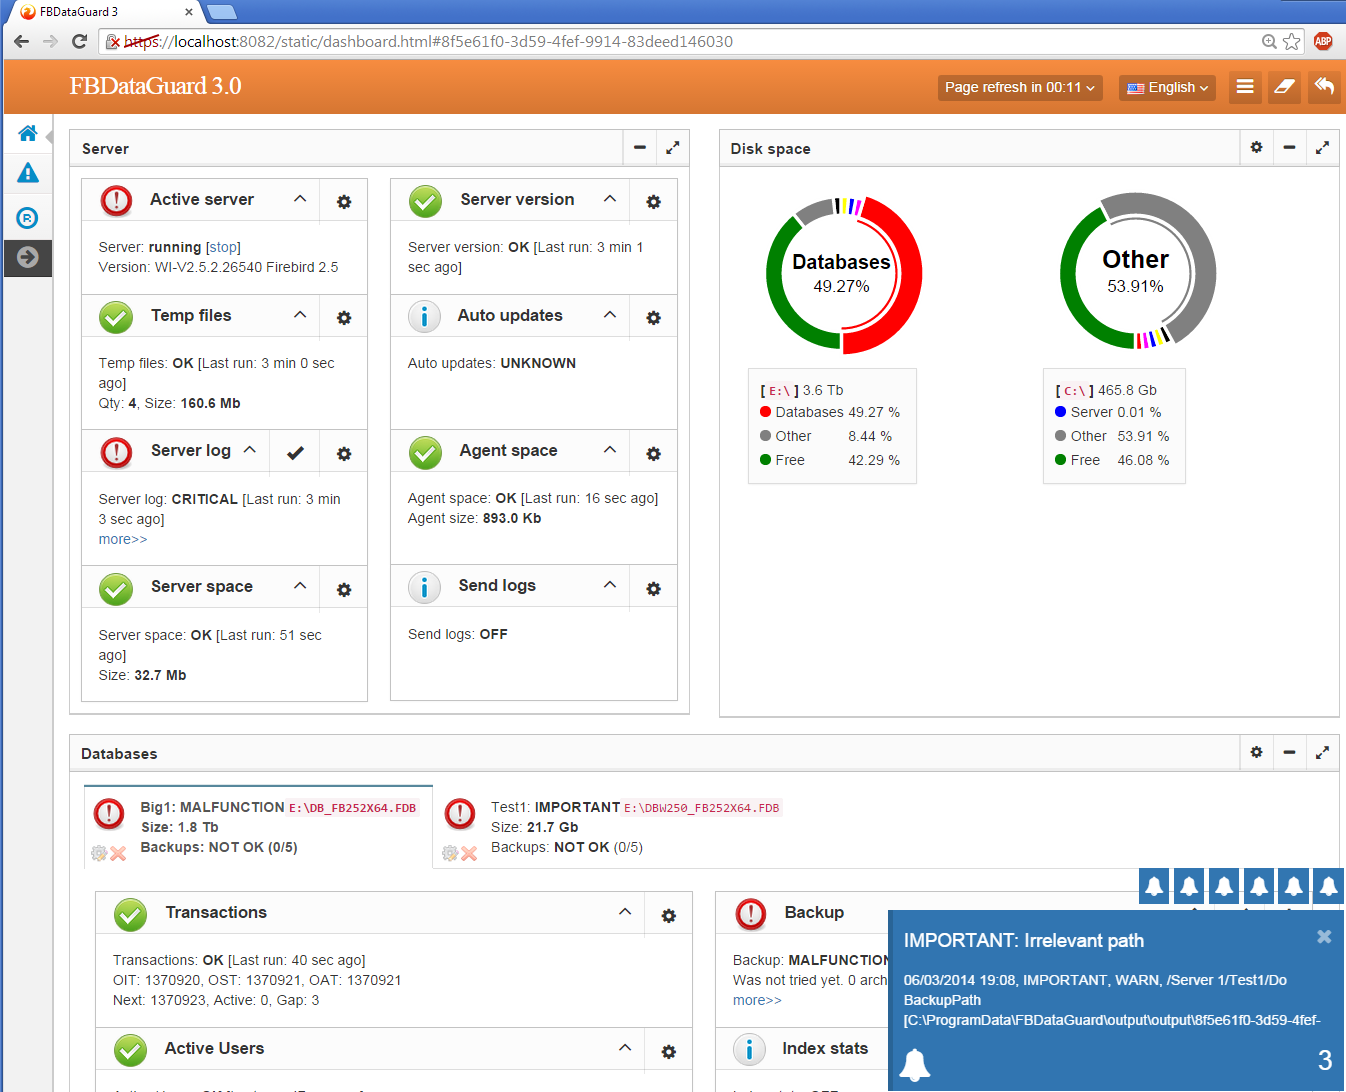Image resolution: width=1346 pixels, height=1092 pixels.
Task: Remove Test1 database with red X
Action: click(x=469, y=853)
